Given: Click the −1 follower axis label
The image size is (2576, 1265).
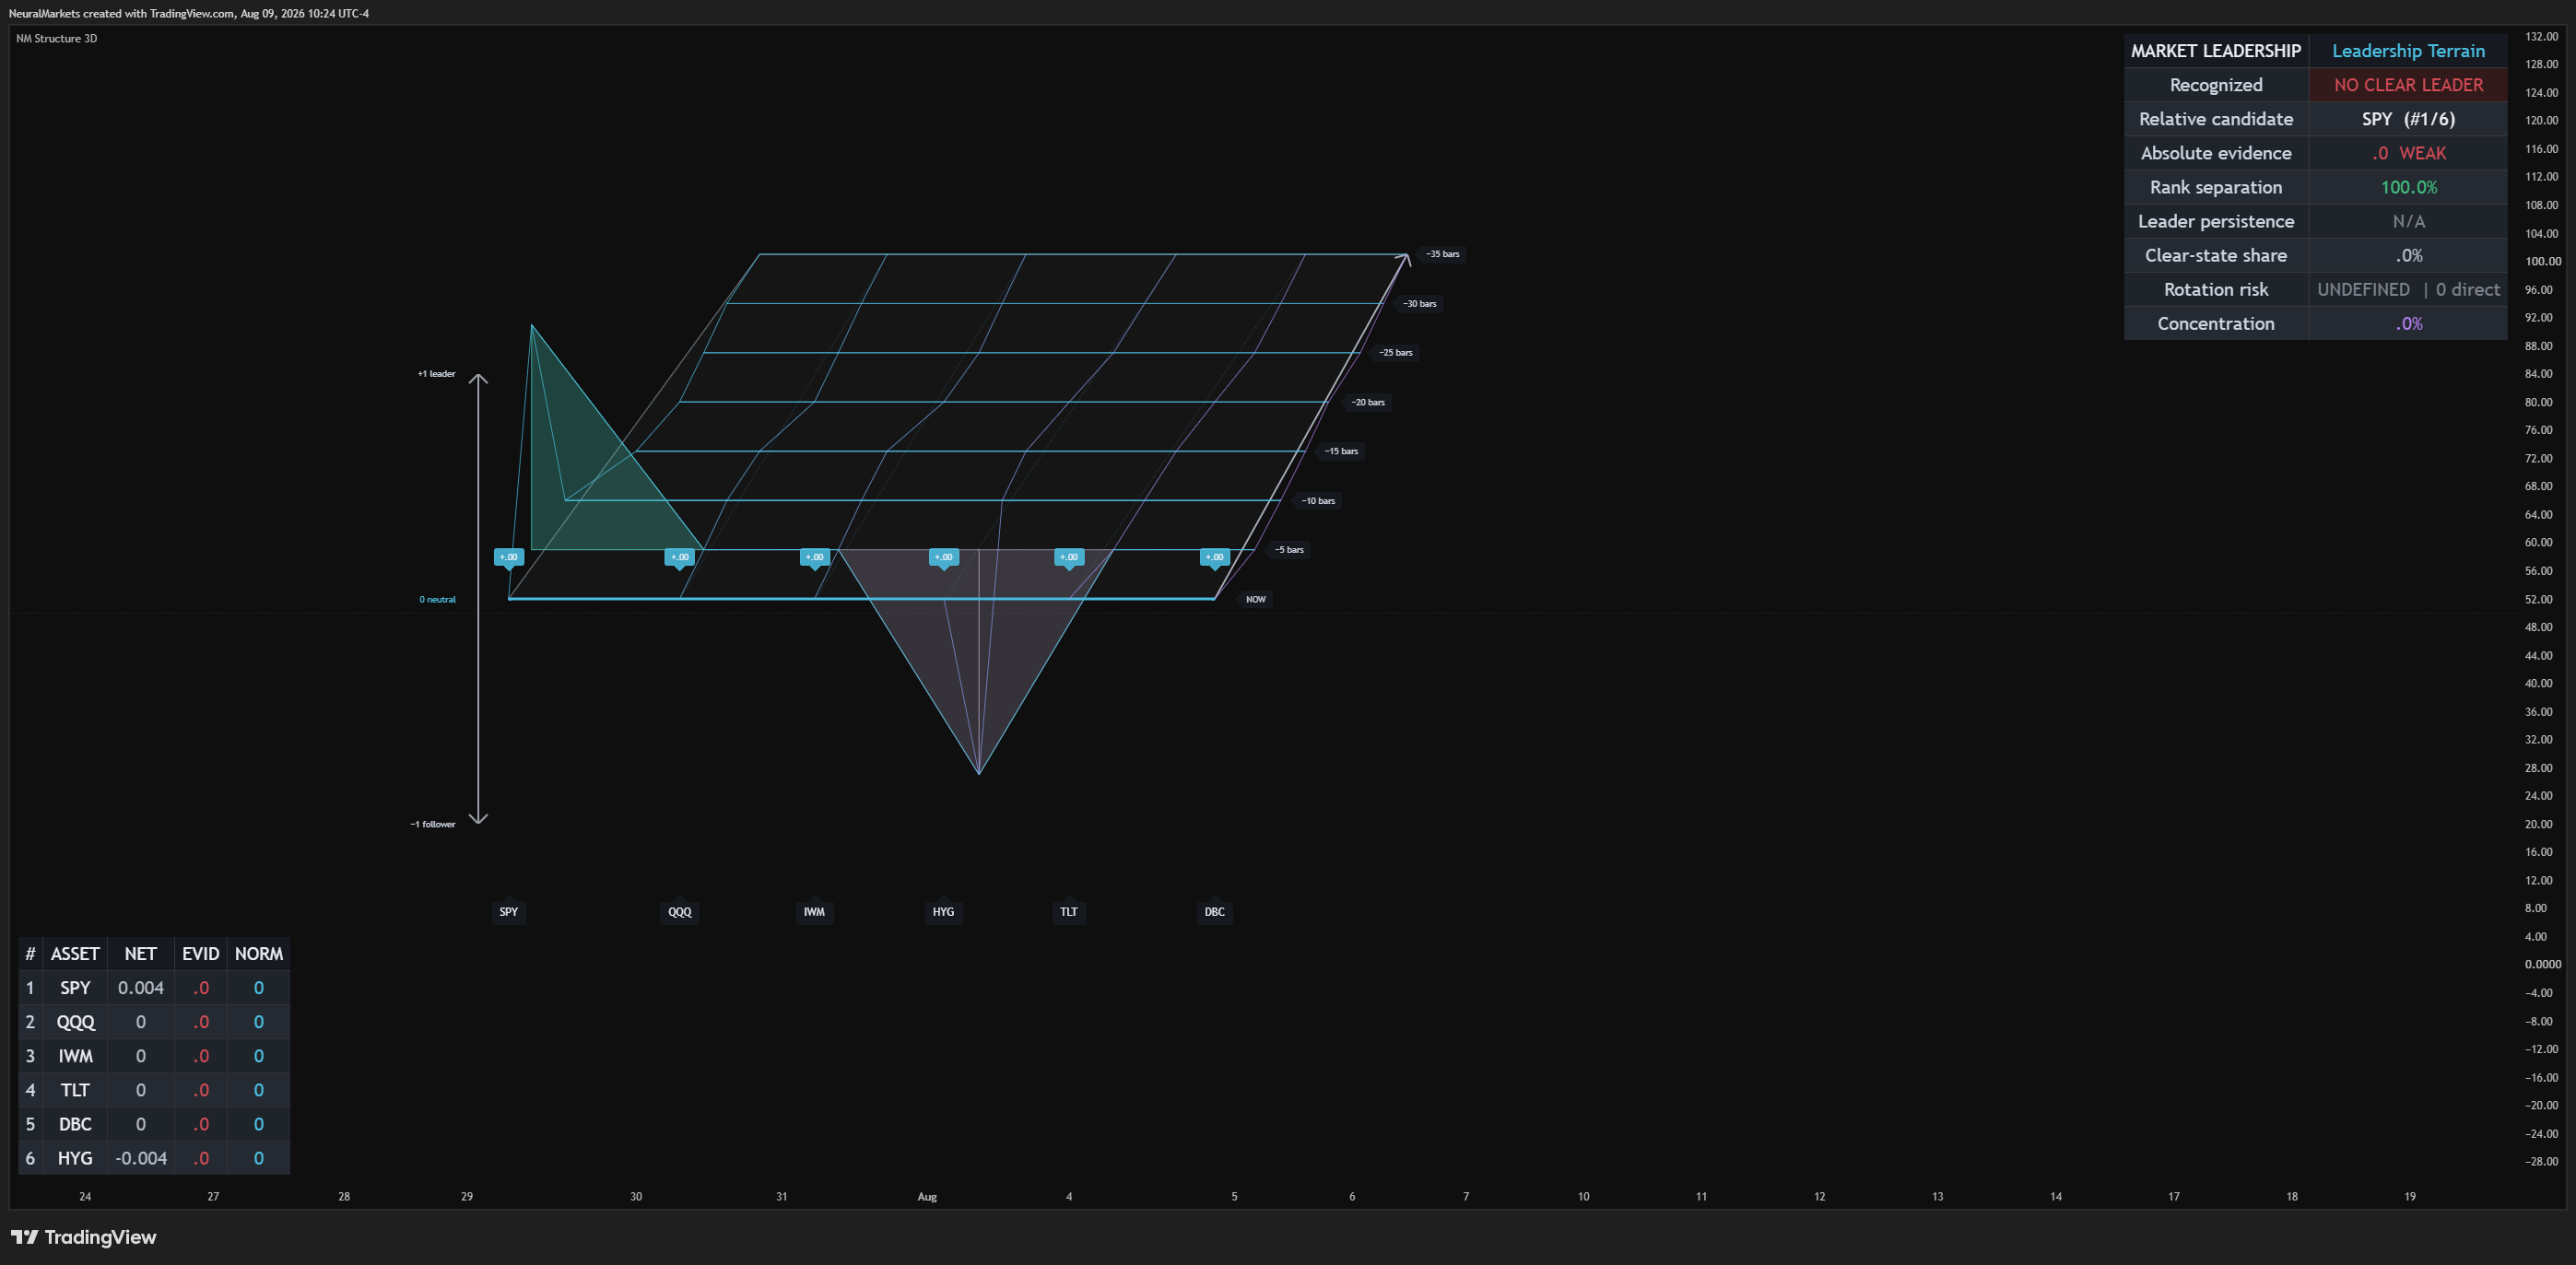Looking at the screenshot, I should point(432,824).
